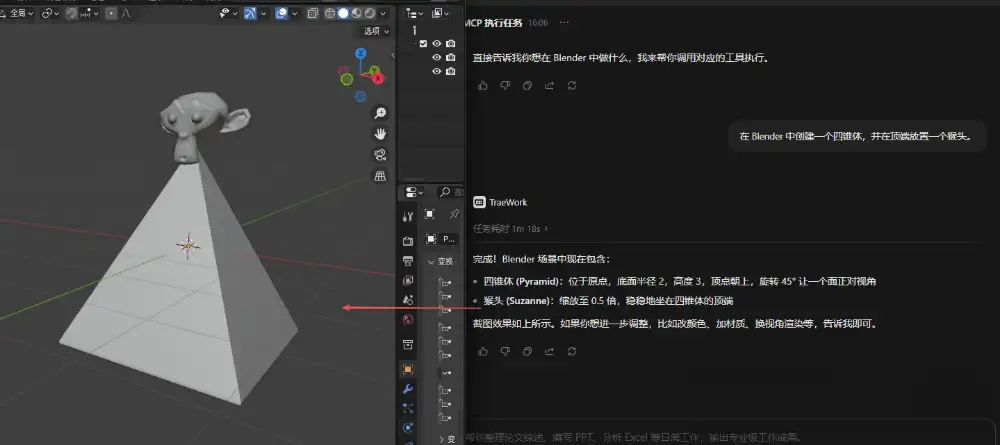Open the Particles properties tab

tap(408, 408)
